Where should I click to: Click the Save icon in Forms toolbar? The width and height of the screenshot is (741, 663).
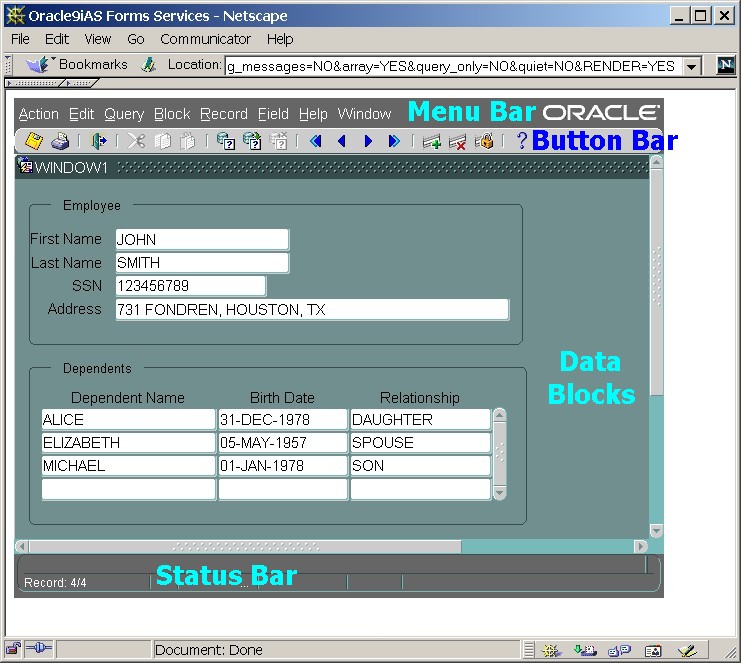pyautogui.click(x=34, y=141)
